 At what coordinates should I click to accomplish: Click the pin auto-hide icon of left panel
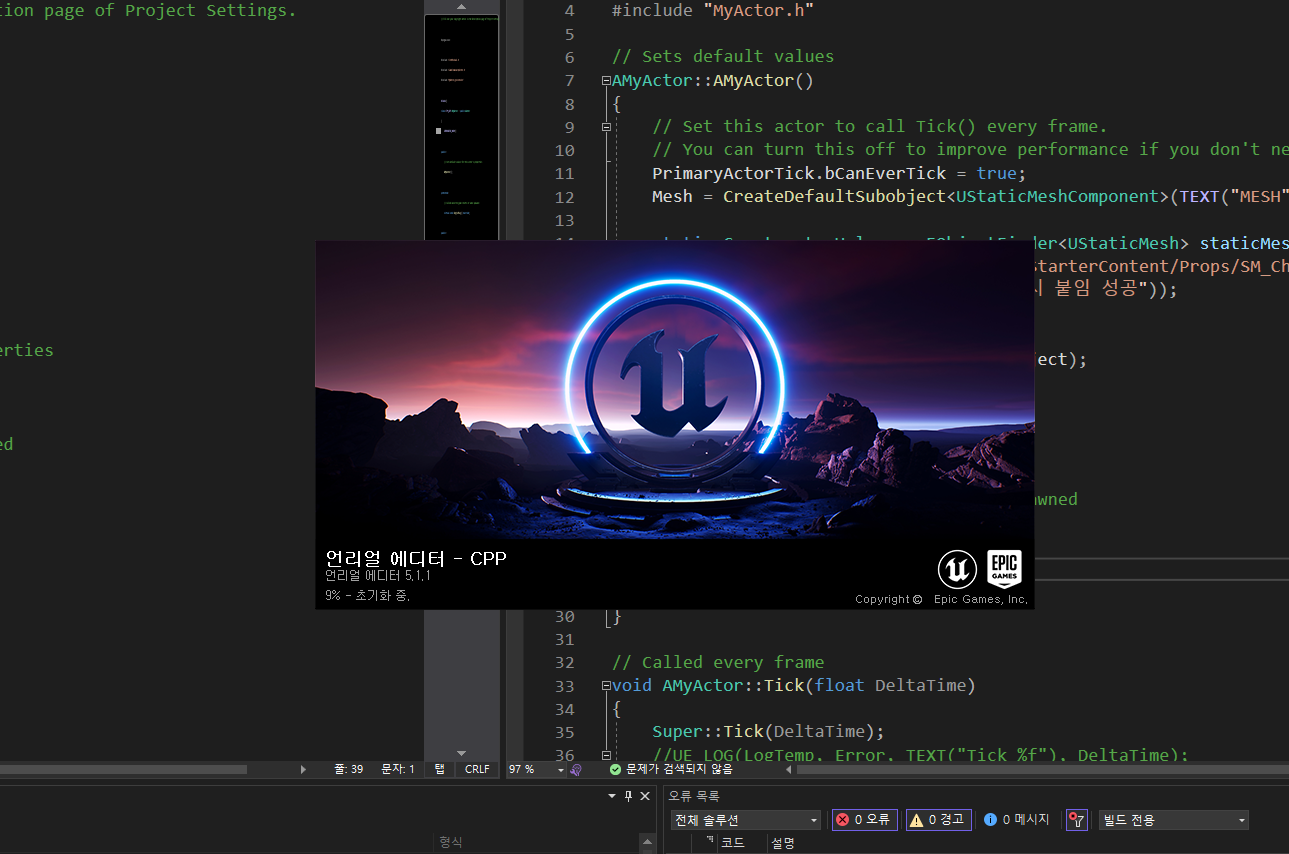point(628,796)
